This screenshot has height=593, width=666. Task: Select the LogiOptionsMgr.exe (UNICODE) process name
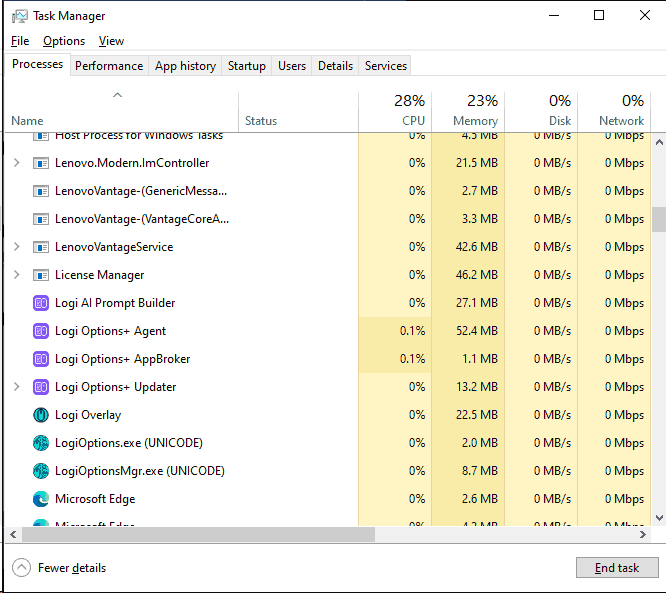tap(140, 471)
